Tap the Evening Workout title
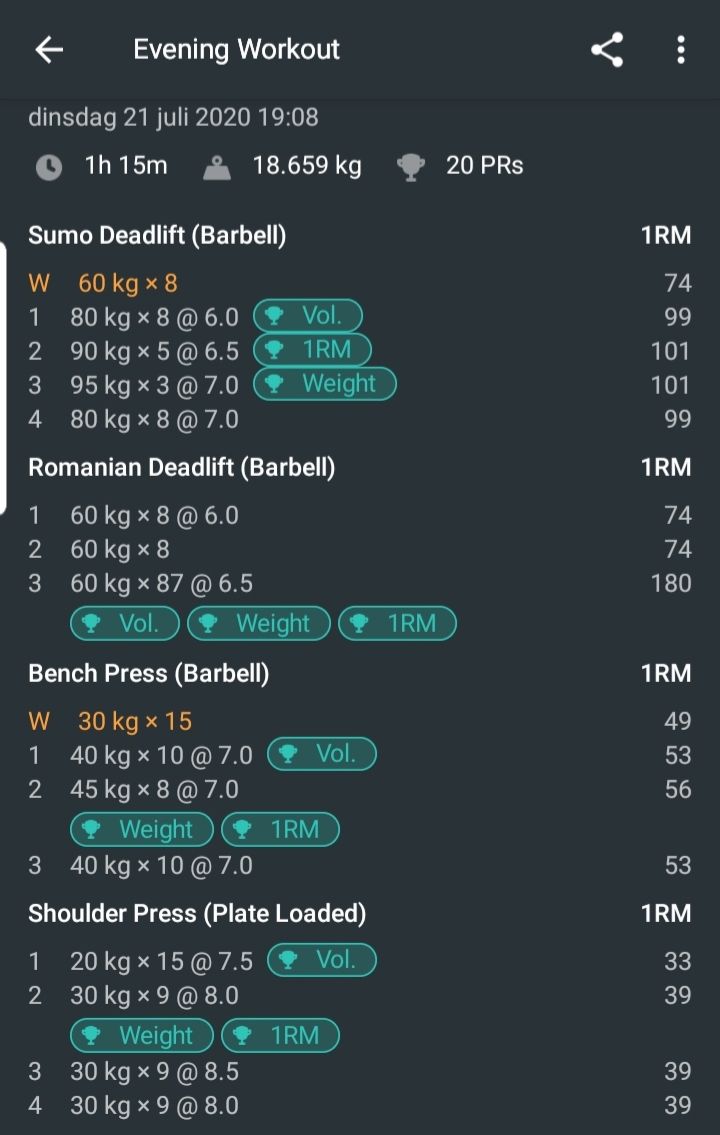Screen dimensions: 720x1135 (236, 49)
